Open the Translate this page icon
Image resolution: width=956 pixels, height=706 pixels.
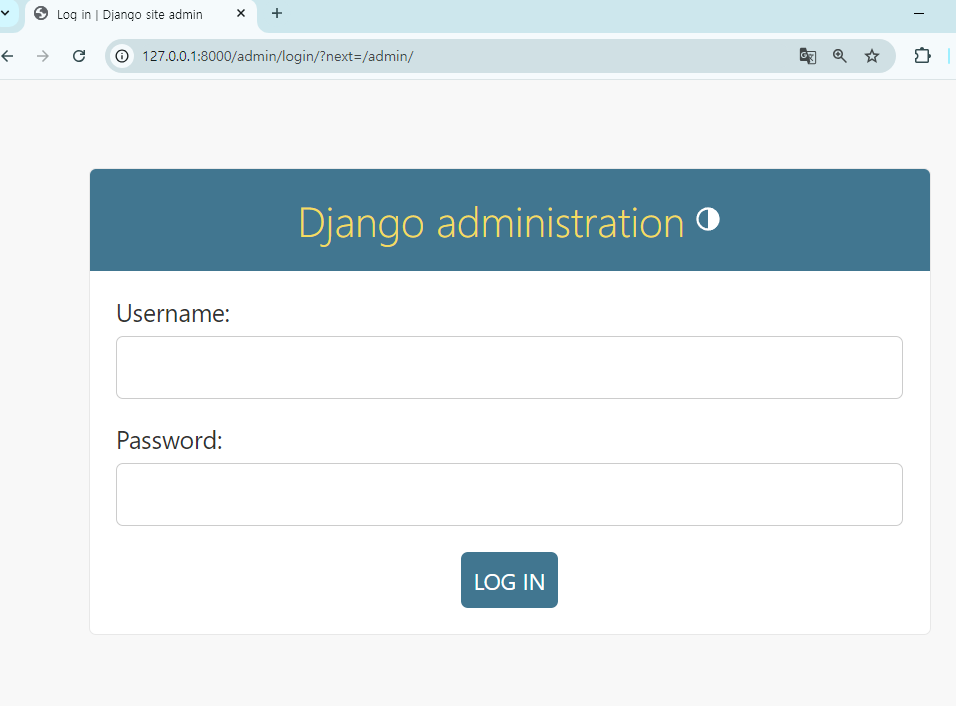tap(807, 56)
